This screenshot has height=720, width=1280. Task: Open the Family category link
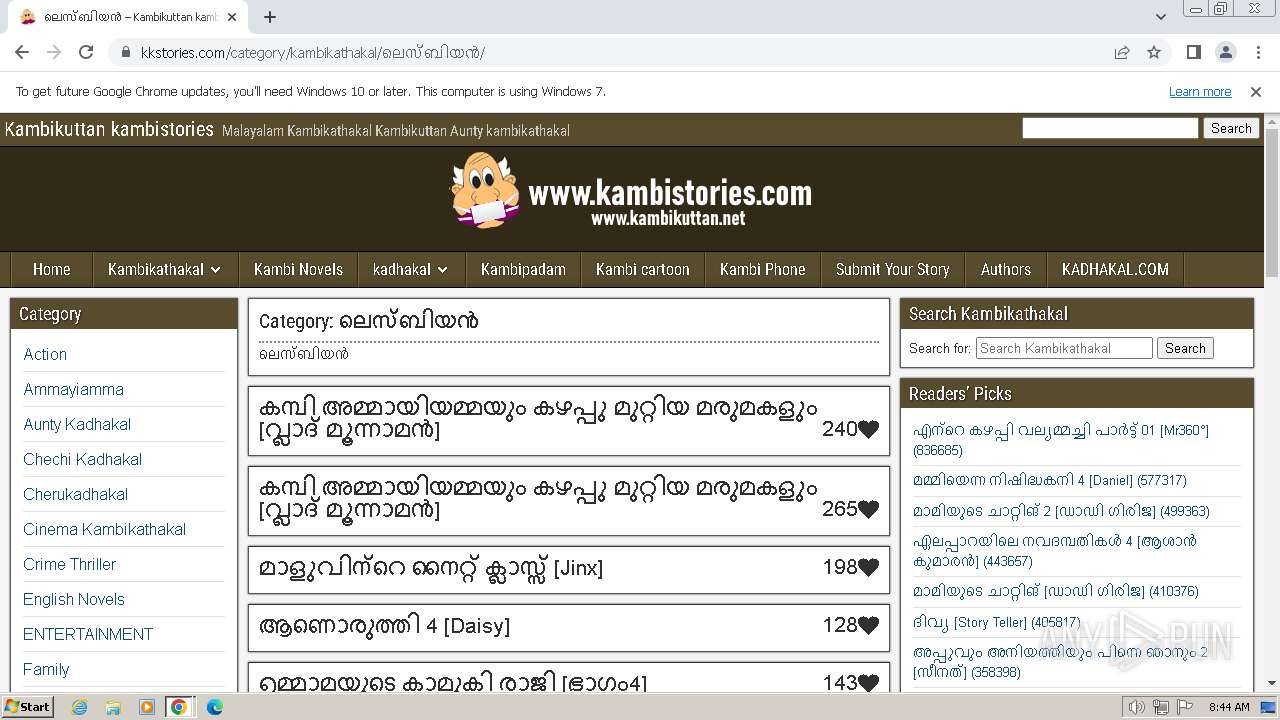46,669
